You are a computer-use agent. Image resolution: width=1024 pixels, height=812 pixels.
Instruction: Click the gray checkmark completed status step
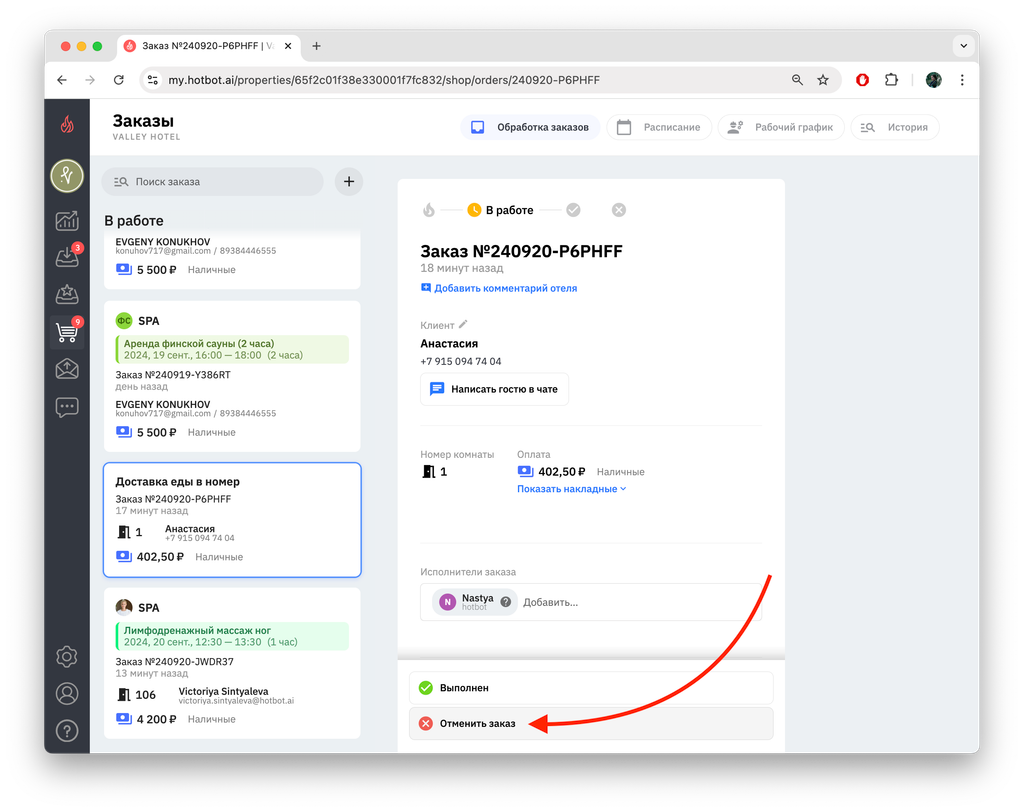click(x=573, y=210)
